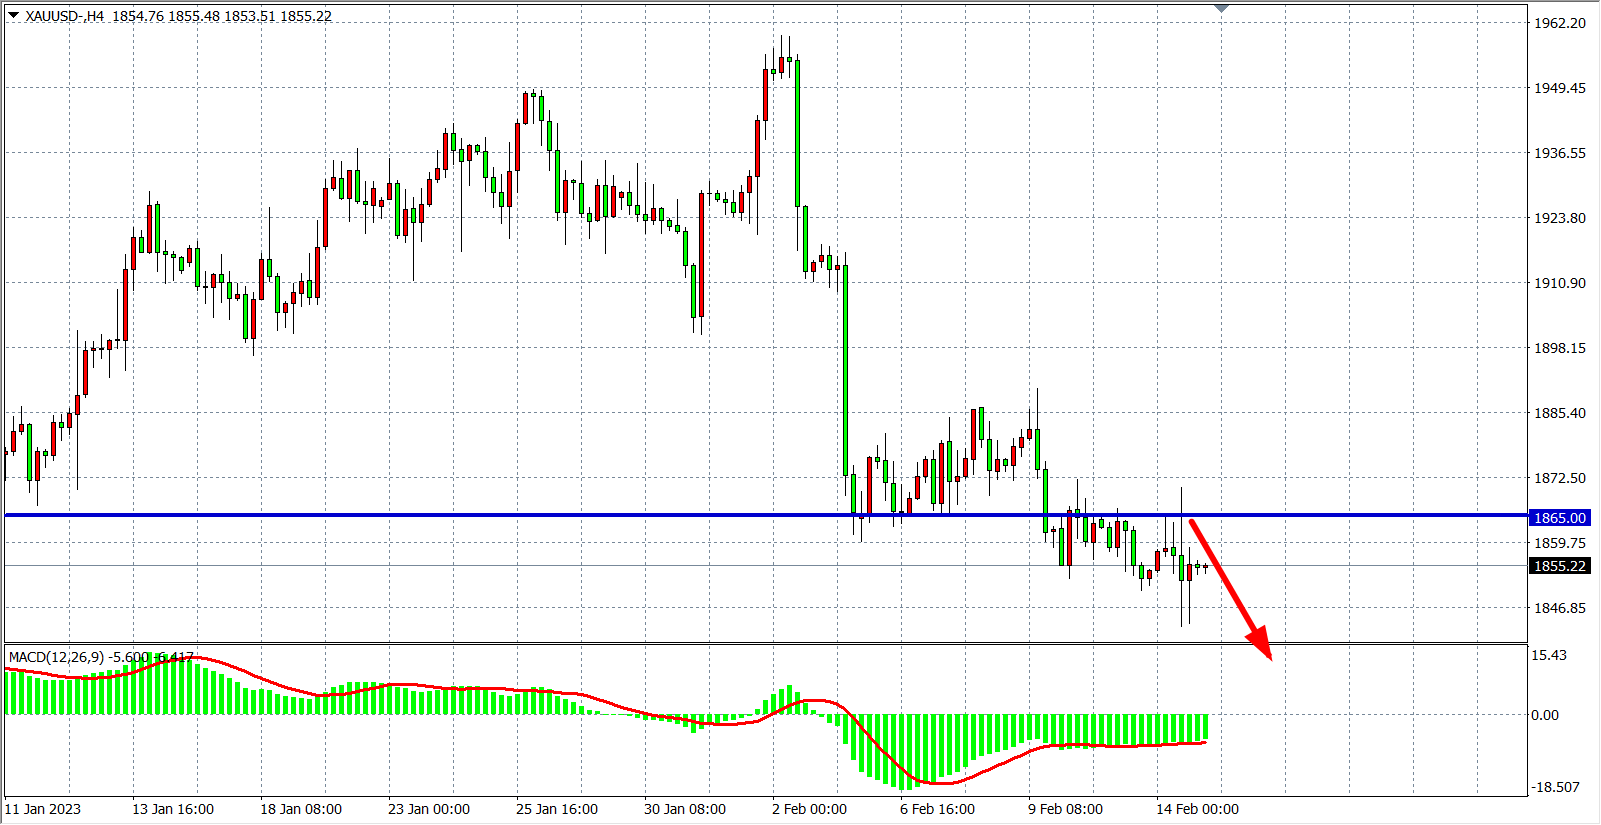
Task: Click the triangle arrow before XAUUSD title
Action: pos(13,15)
